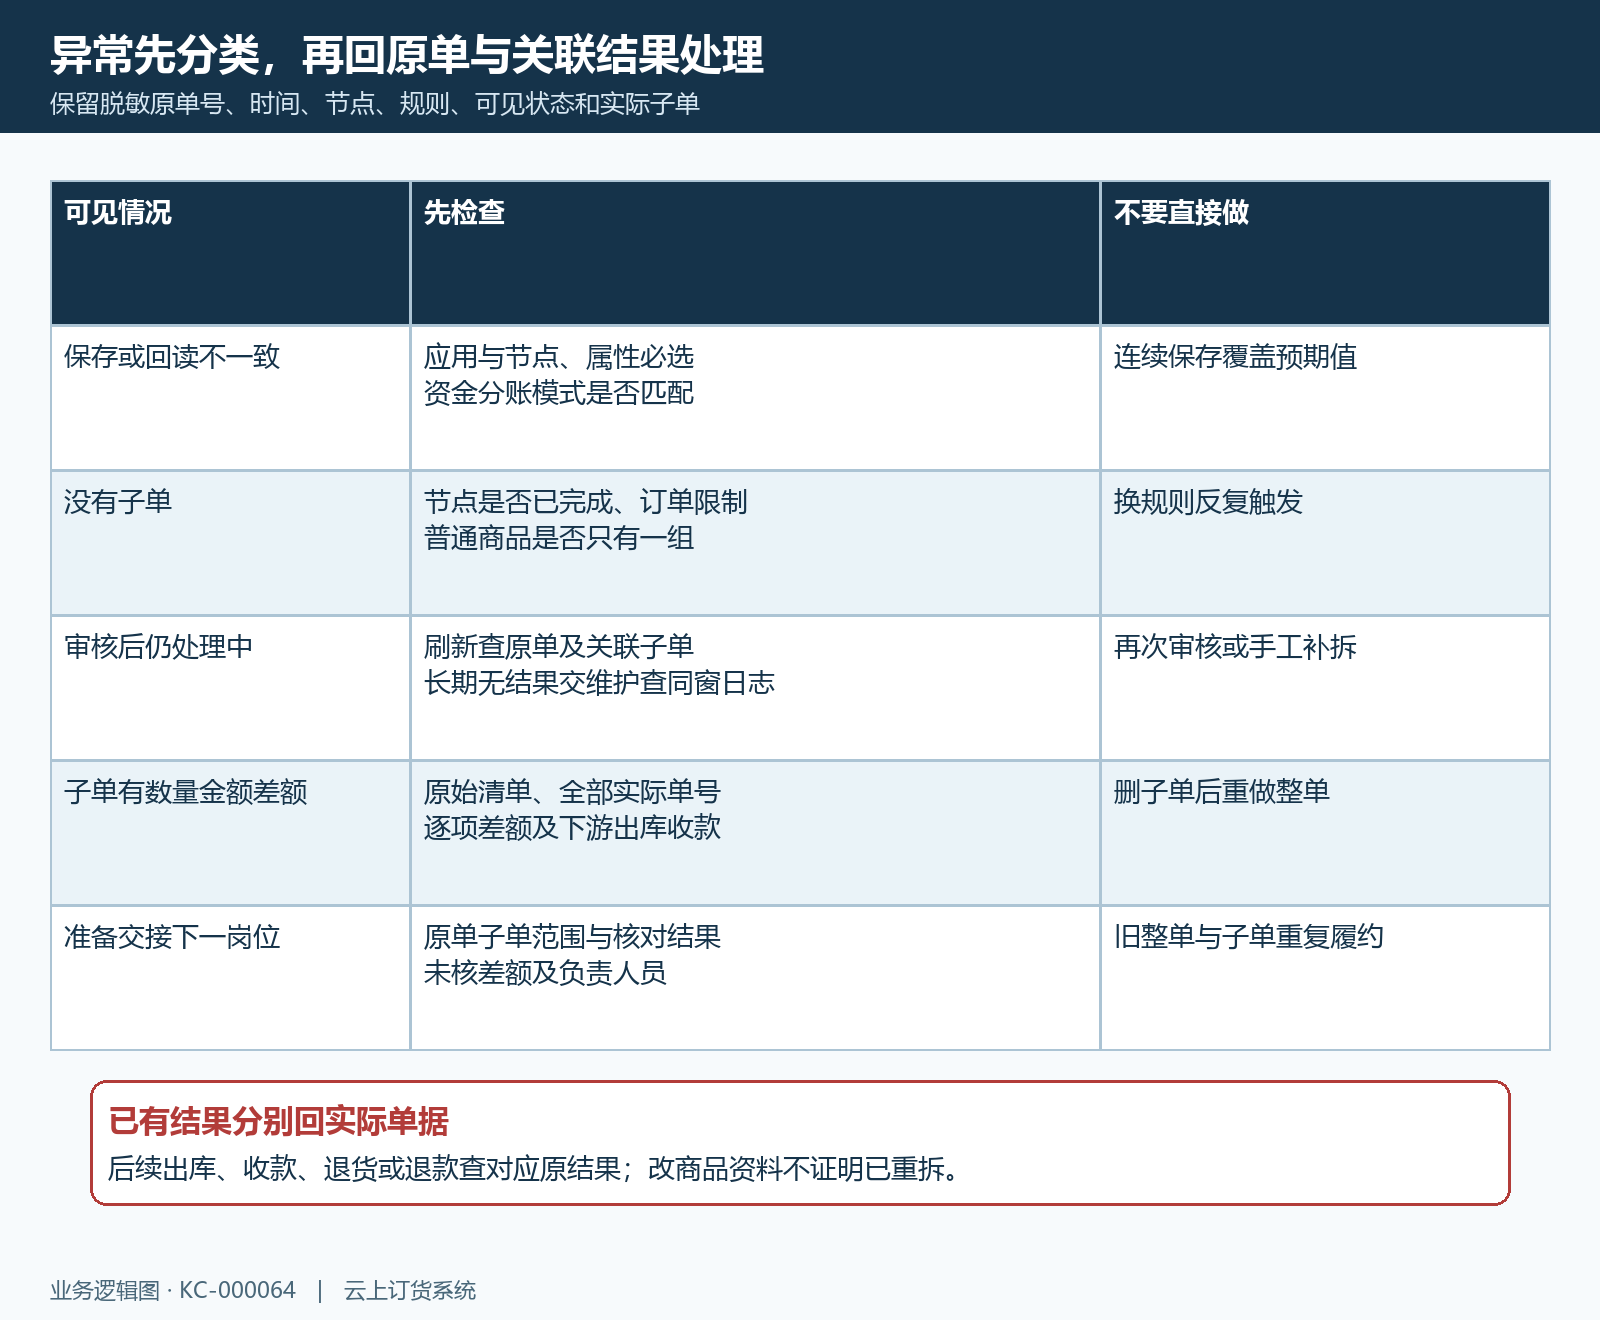Select the line "逐项差额及下游出库收款"

(572, 828)
